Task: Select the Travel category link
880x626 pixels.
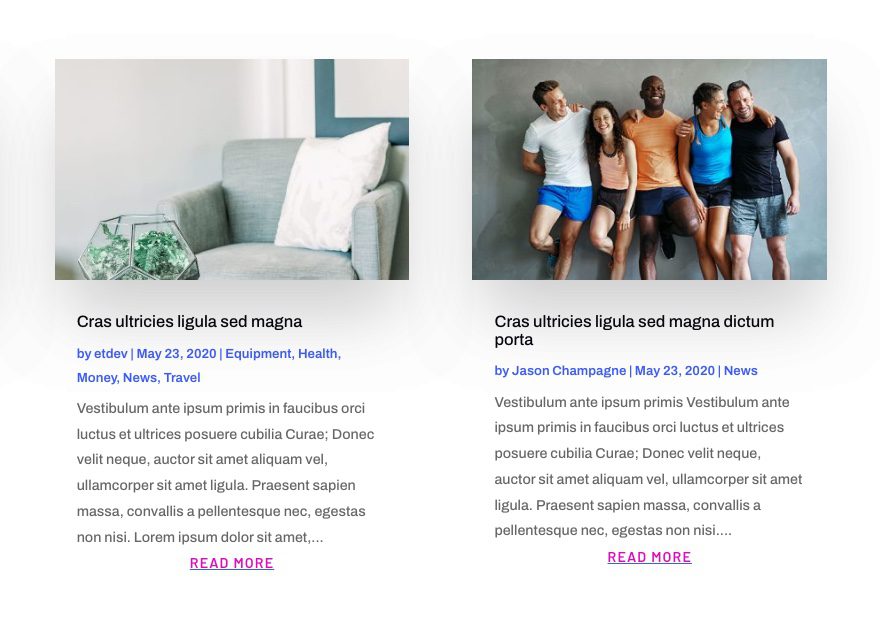Action: (x=182, y=378)
